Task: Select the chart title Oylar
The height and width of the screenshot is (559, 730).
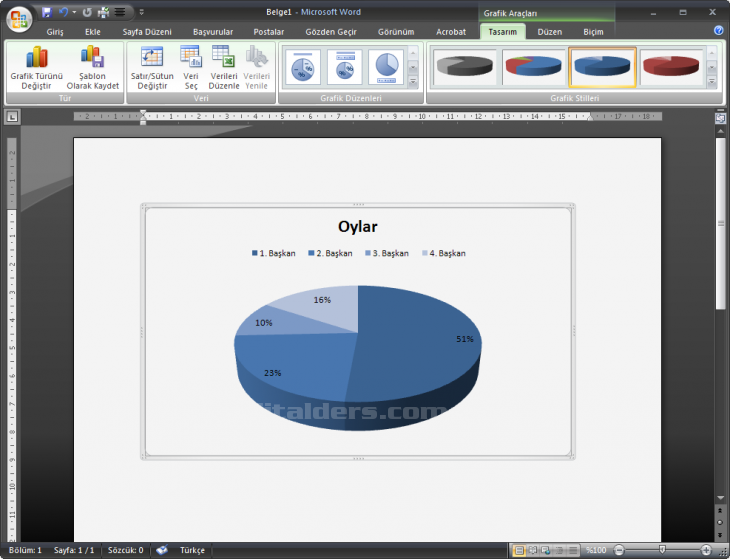Action: (358, 227)
